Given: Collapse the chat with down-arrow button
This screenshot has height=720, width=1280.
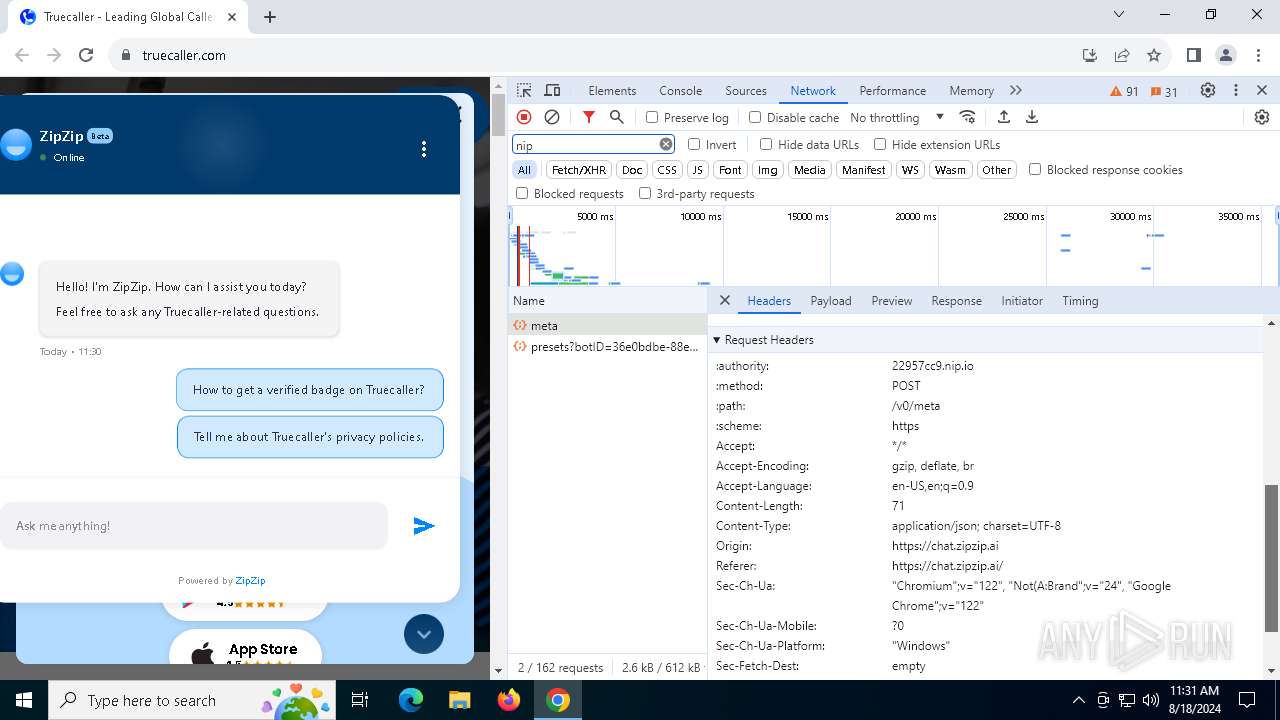Looking at the screenshot, I should point(424,634).
